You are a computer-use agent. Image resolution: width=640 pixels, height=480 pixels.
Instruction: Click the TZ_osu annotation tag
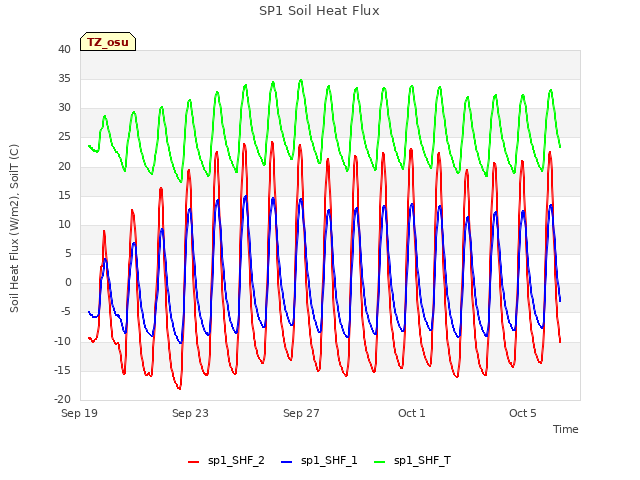tap(108, 42)
